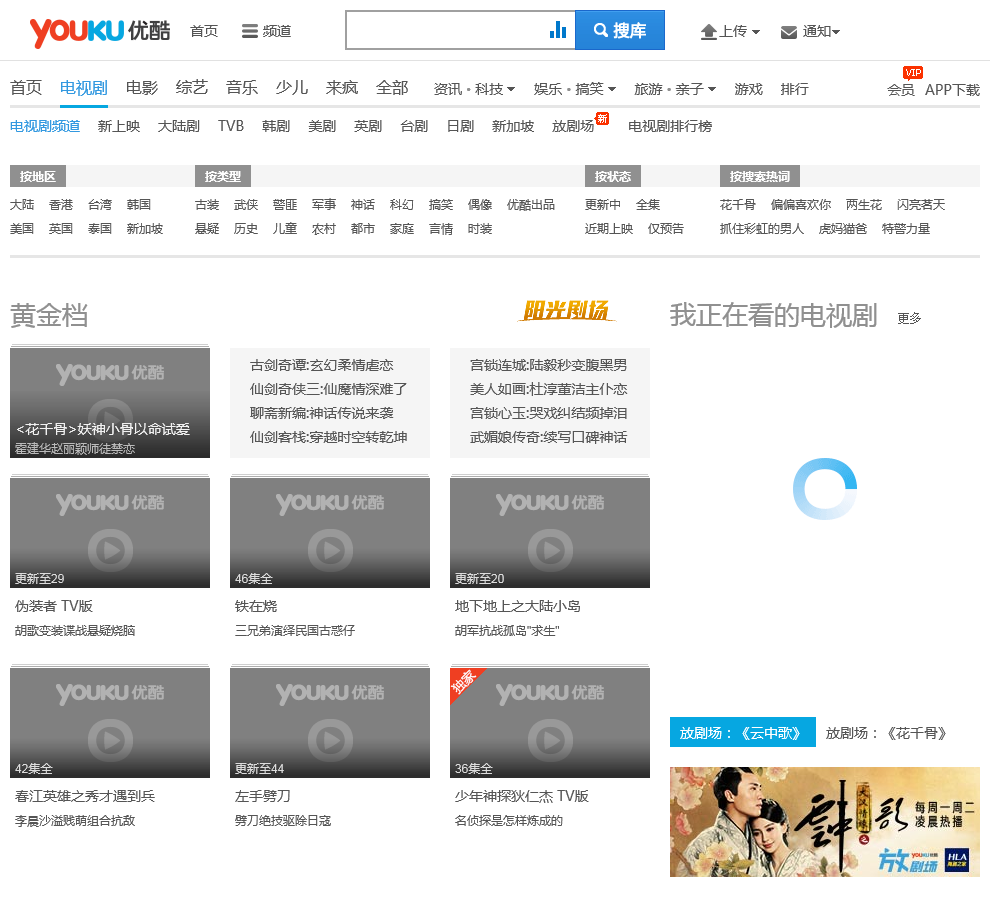This screenshot has width=990, height=900.
Task: Open the 云中歌 banner image
Action: (x=825, y=822)
